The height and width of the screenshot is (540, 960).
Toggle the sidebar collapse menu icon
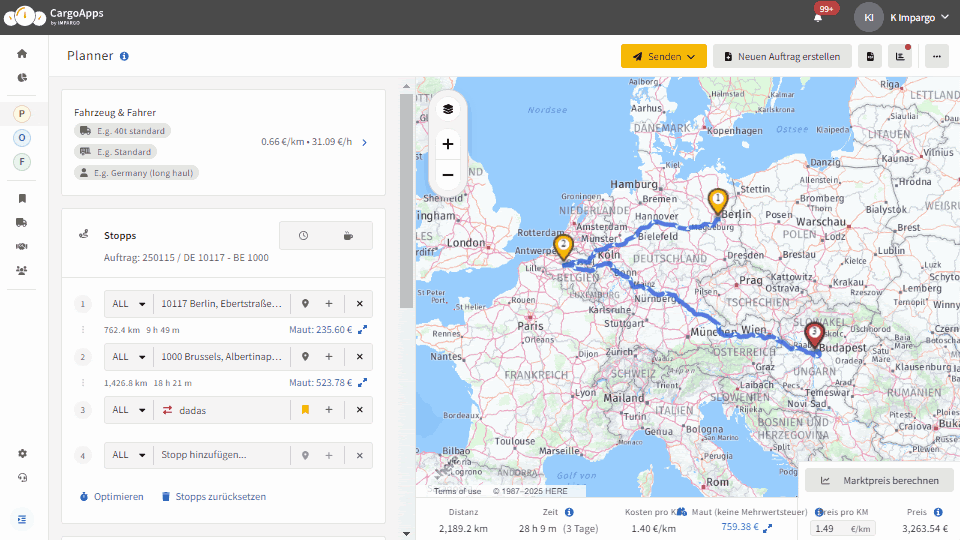coord(22,519)
